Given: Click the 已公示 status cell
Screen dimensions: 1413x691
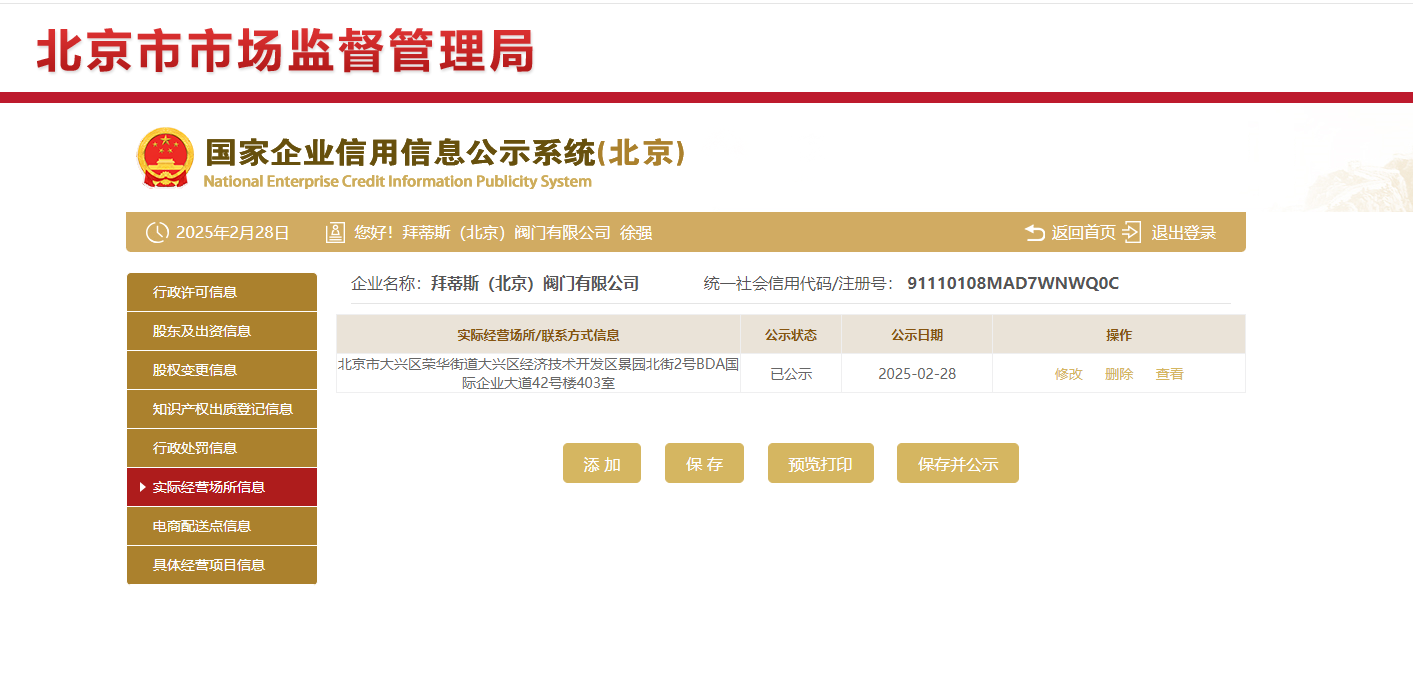Looking at the screenshot, I should tap(791, 373).
